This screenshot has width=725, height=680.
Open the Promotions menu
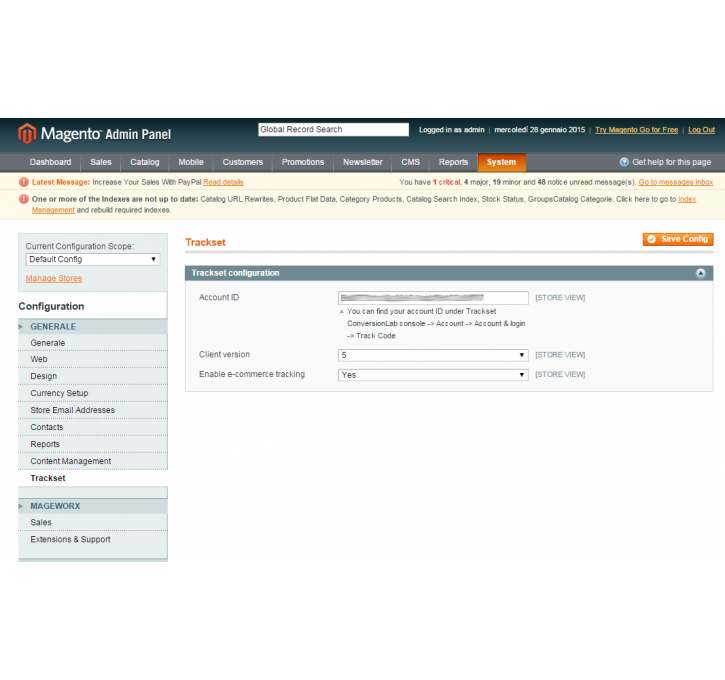click(x=303, y=162)
